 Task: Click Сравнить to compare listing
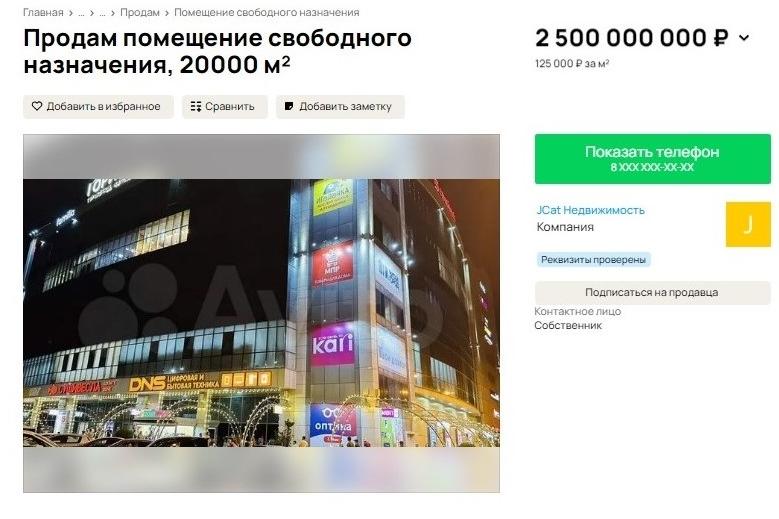point(225,106)
